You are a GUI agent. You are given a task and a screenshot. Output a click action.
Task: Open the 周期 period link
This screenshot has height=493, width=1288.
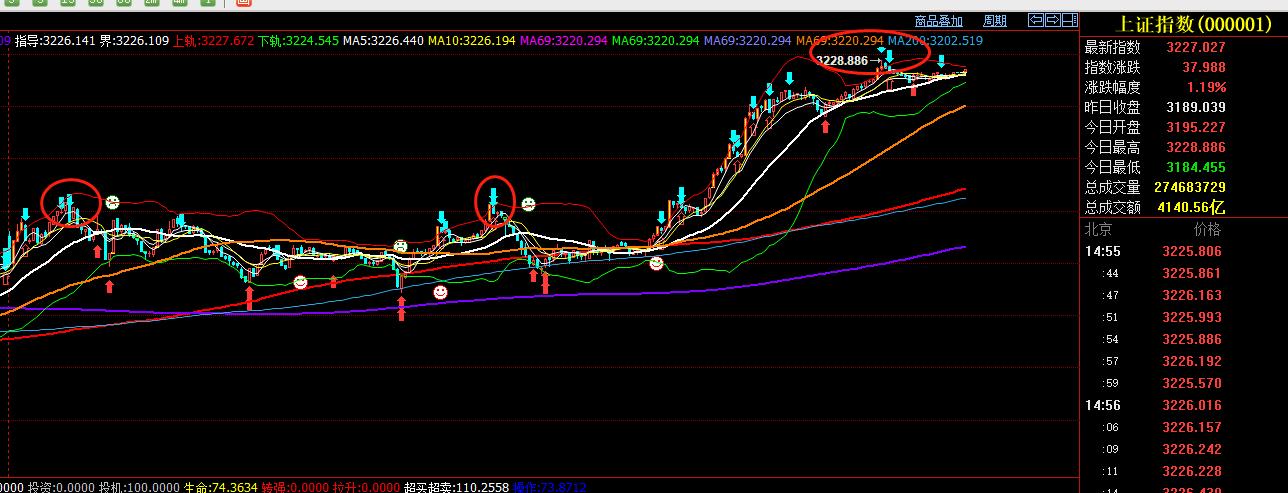point(995,20)
